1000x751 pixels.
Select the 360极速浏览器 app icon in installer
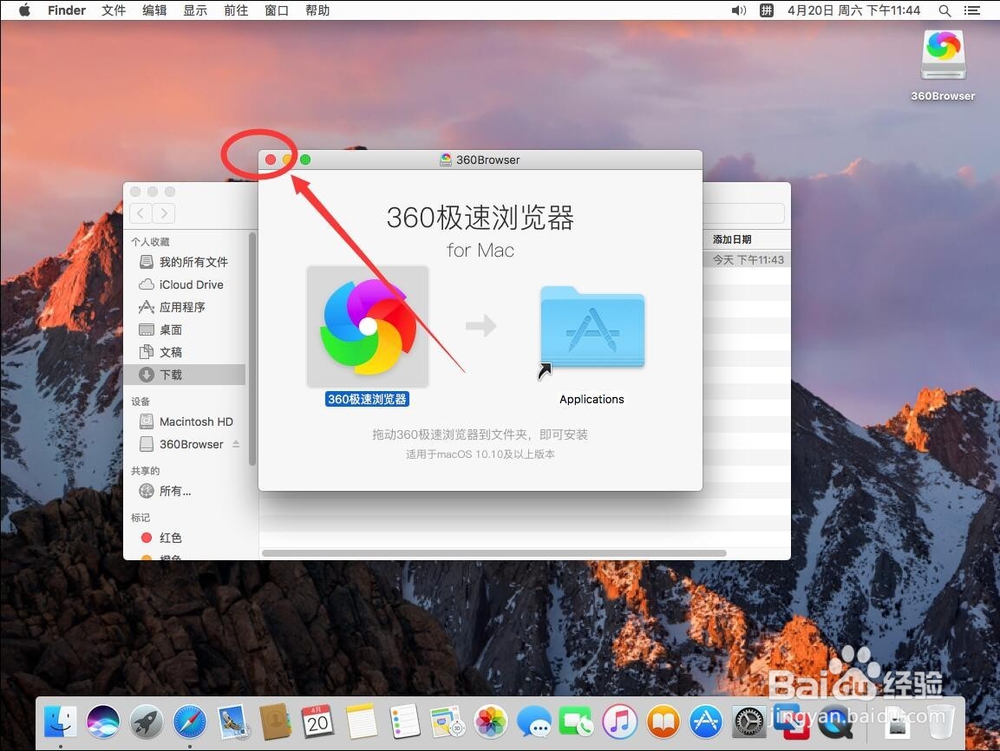(x=367, y=326)
